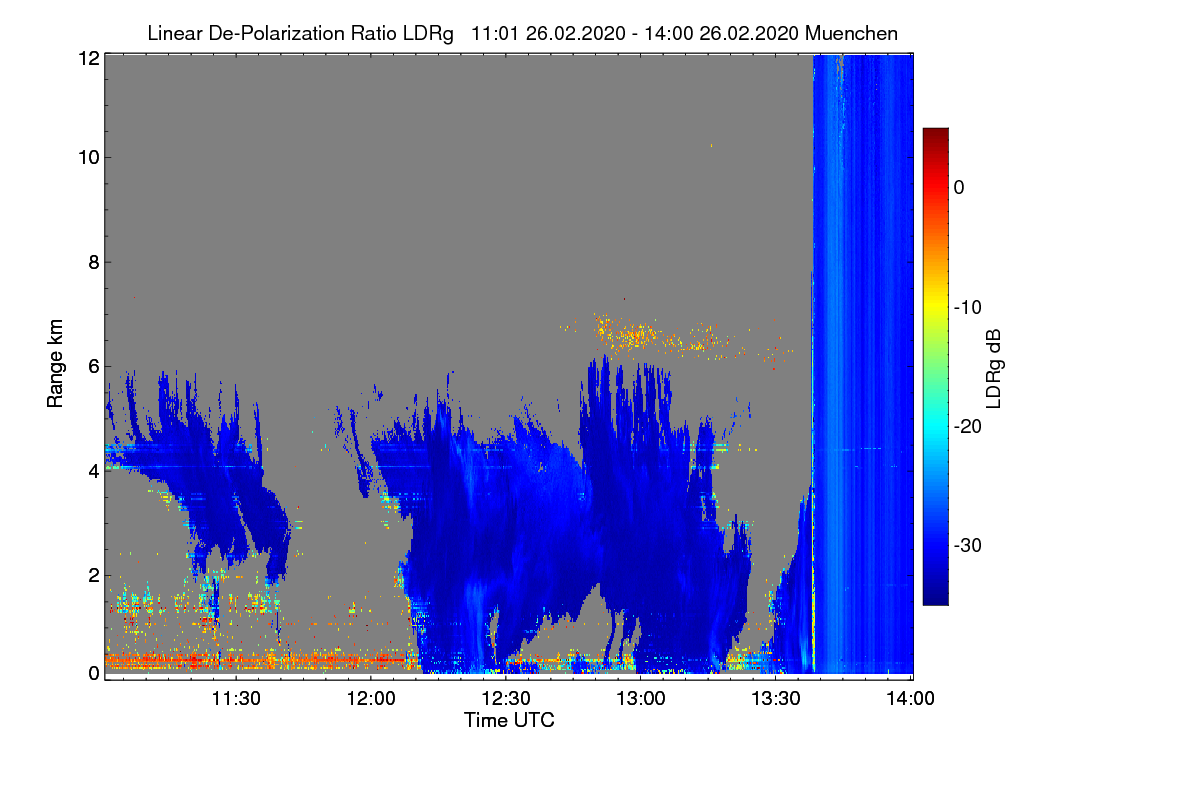Click the '14:00' time tick label

pos(911,699)
